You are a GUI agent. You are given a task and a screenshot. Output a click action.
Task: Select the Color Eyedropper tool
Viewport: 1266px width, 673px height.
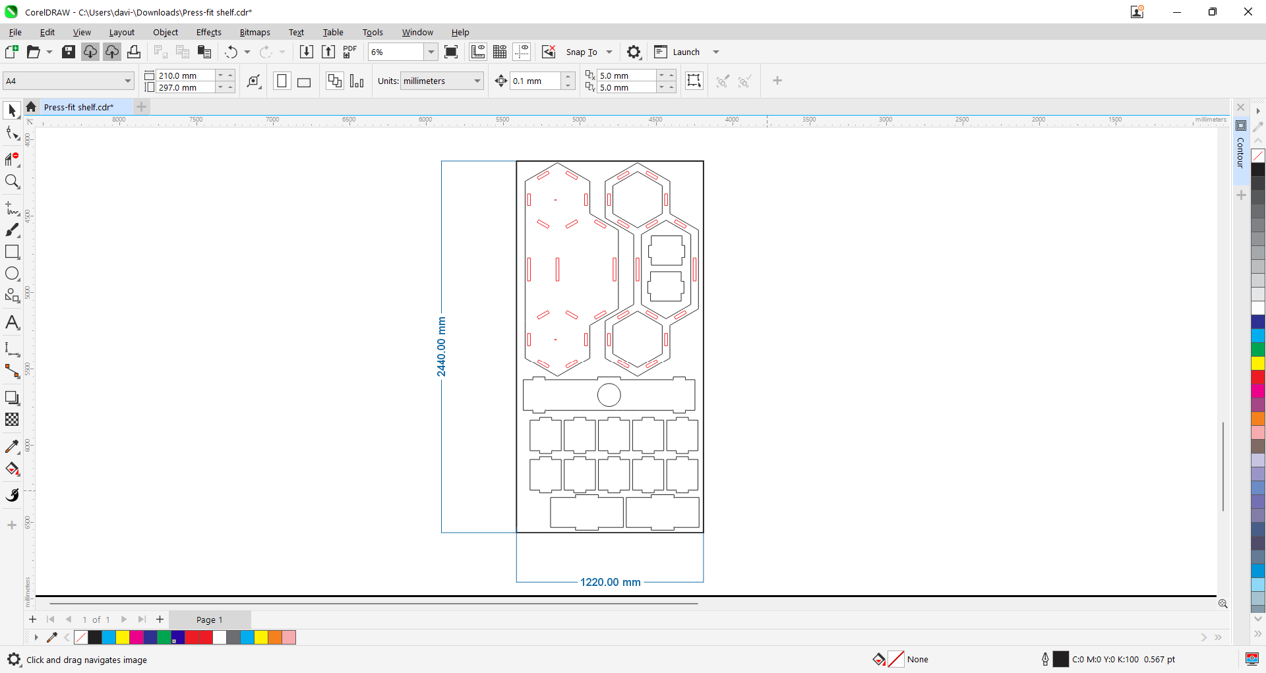coord(13,446)
